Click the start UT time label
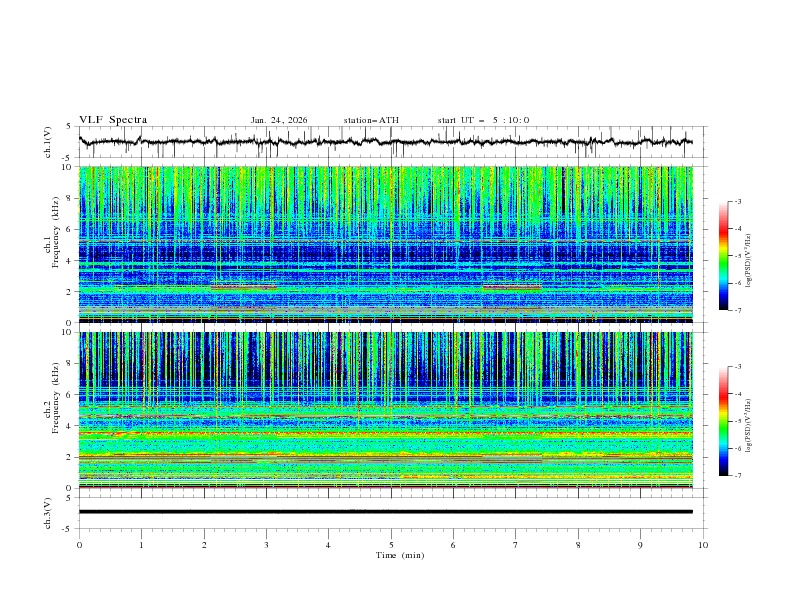 (x=483, y=120)
